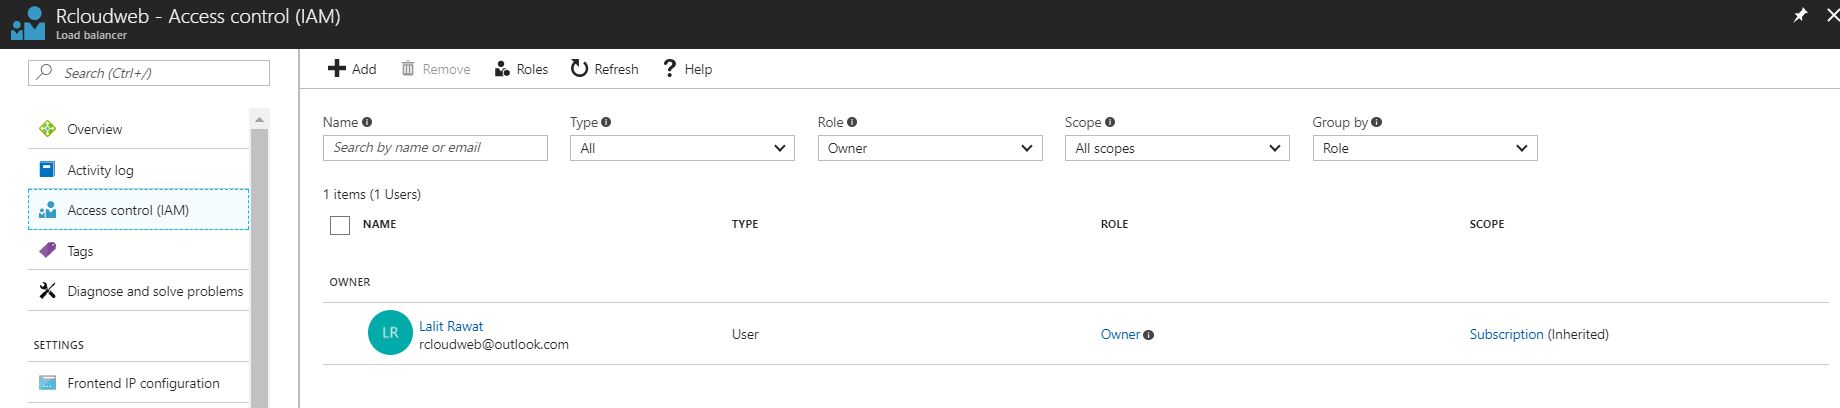Tick the select-all checkbox beside NAME
Image resolution: width=1840 pixels, height=408 pixels.
click(x=340, y=225)
